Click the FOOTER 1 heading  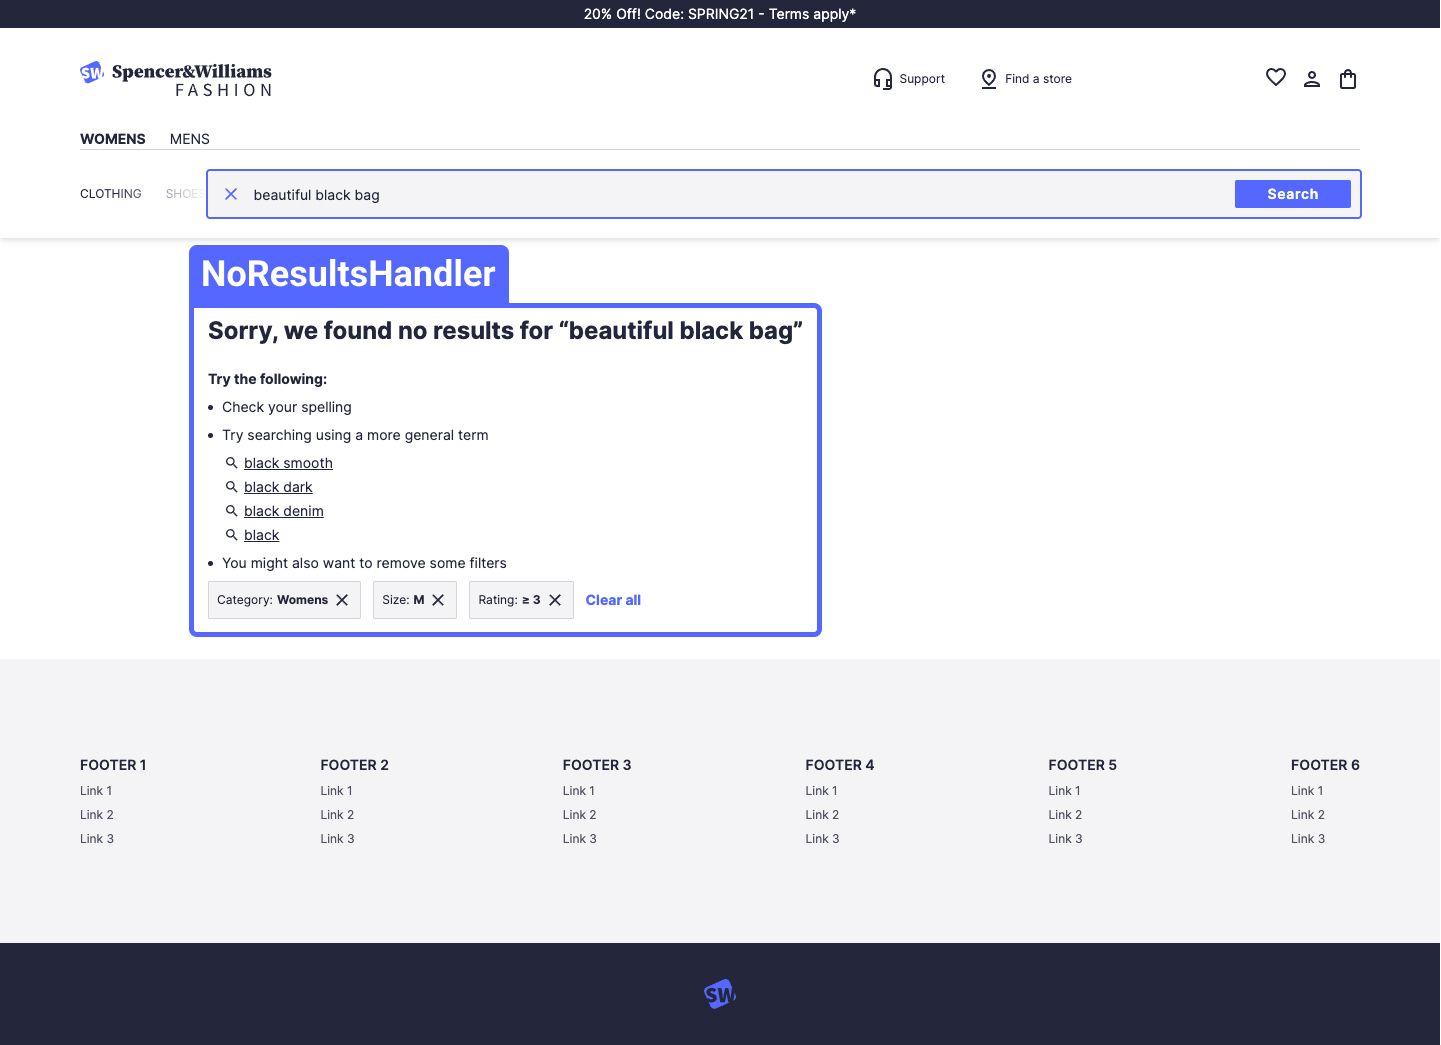tap(113, 765)
